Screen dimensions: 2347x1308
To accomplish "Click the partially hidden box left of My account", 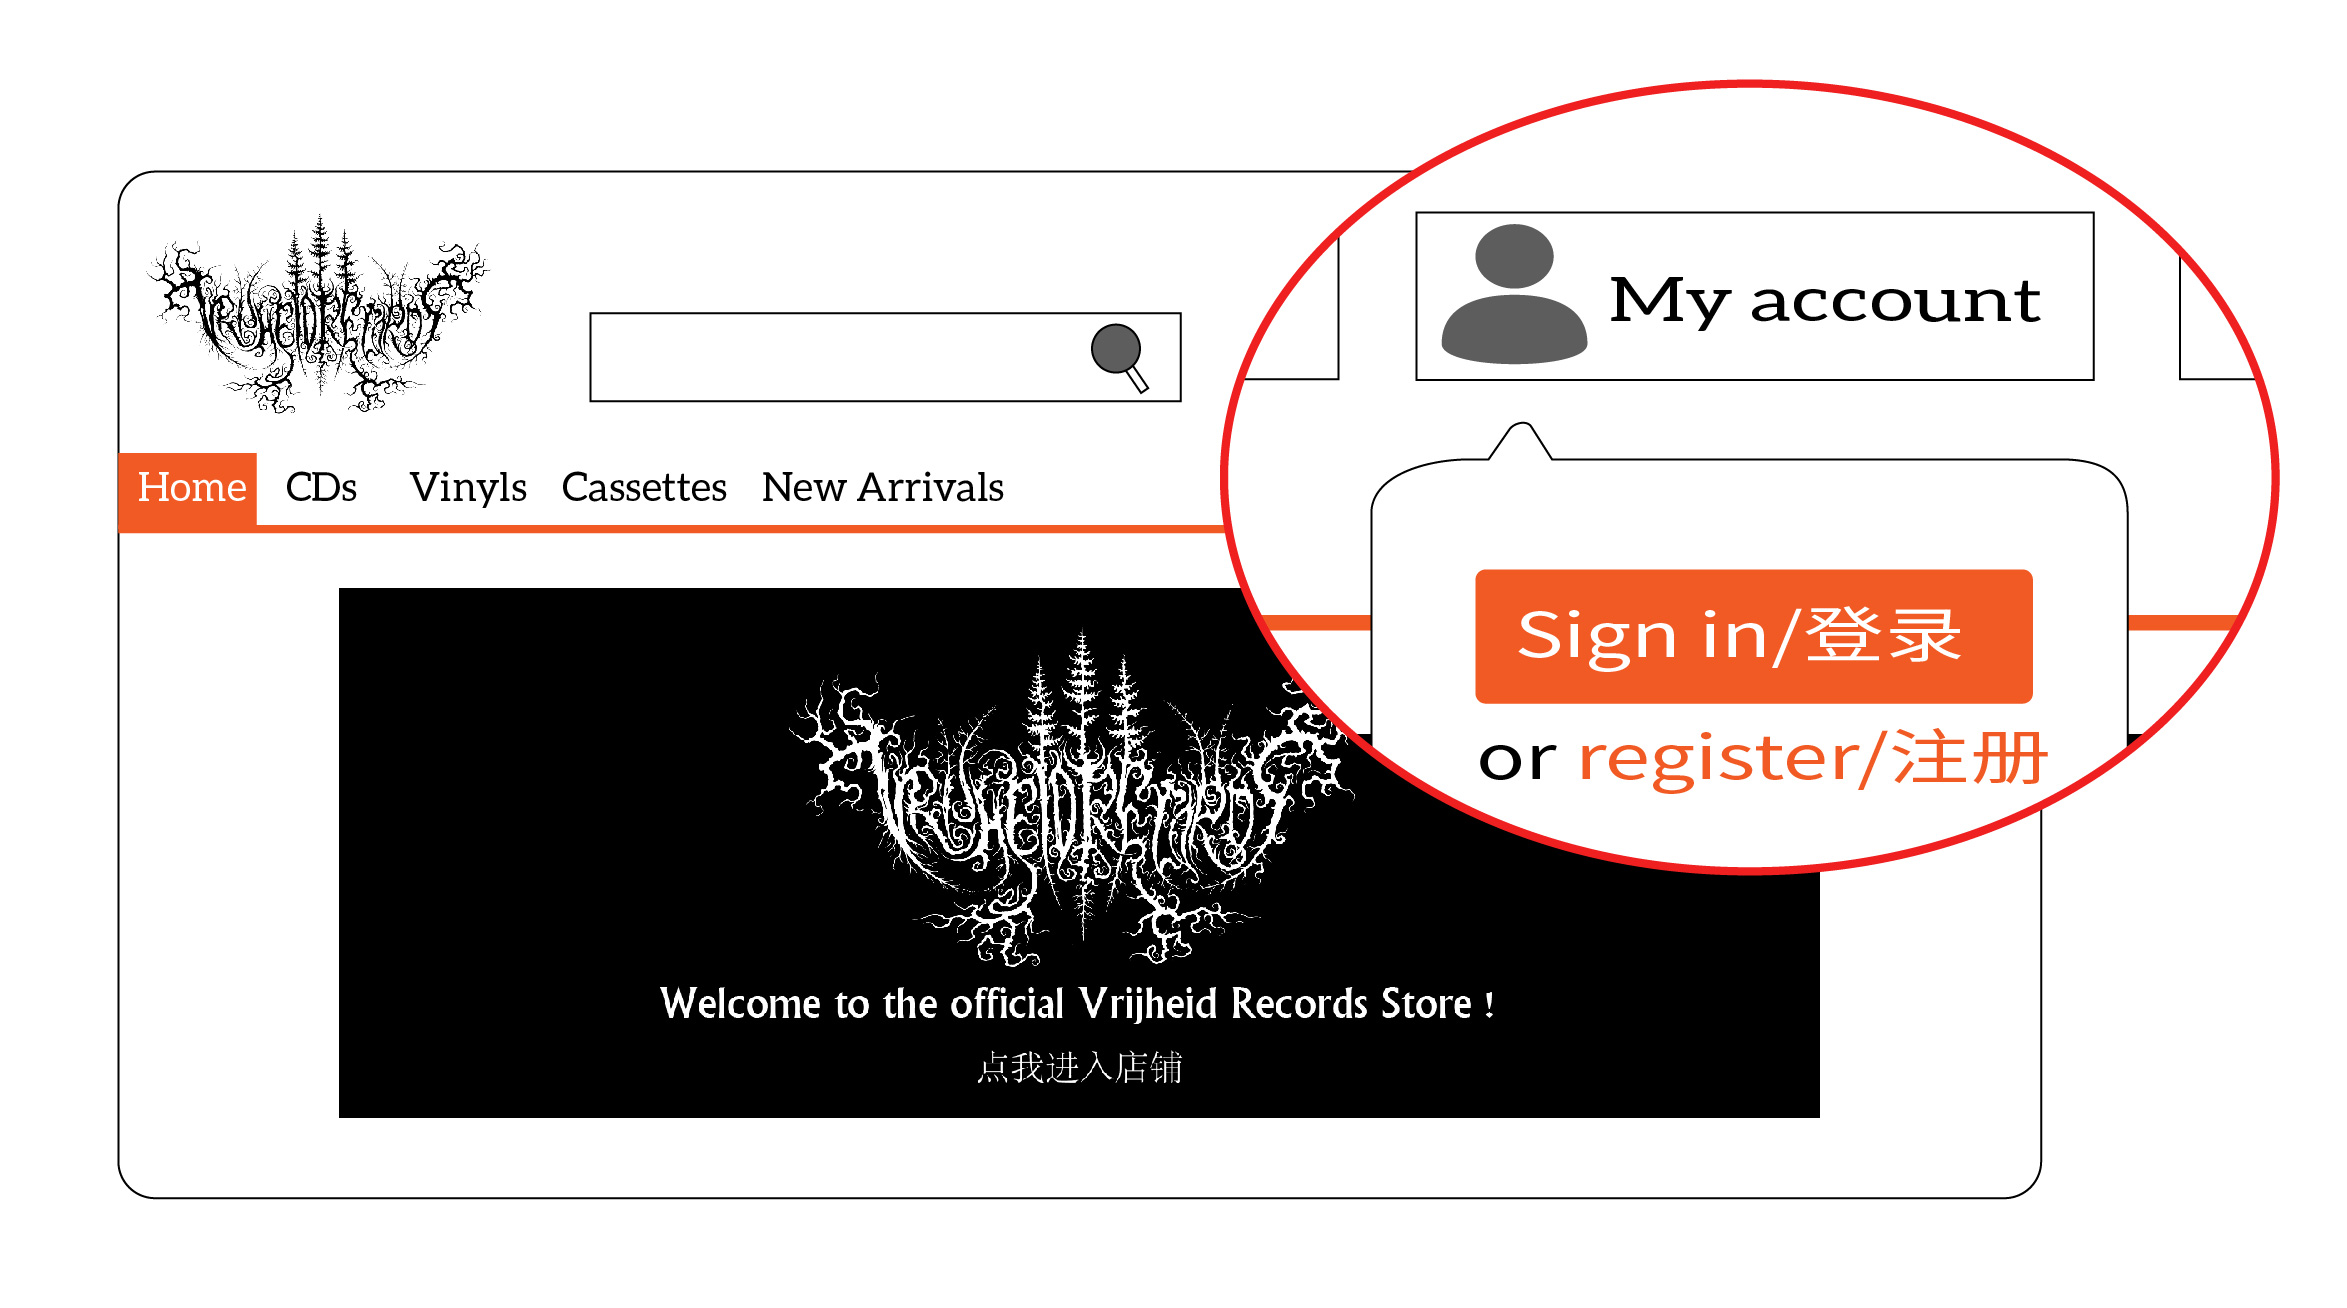I will pos(1290,310).
